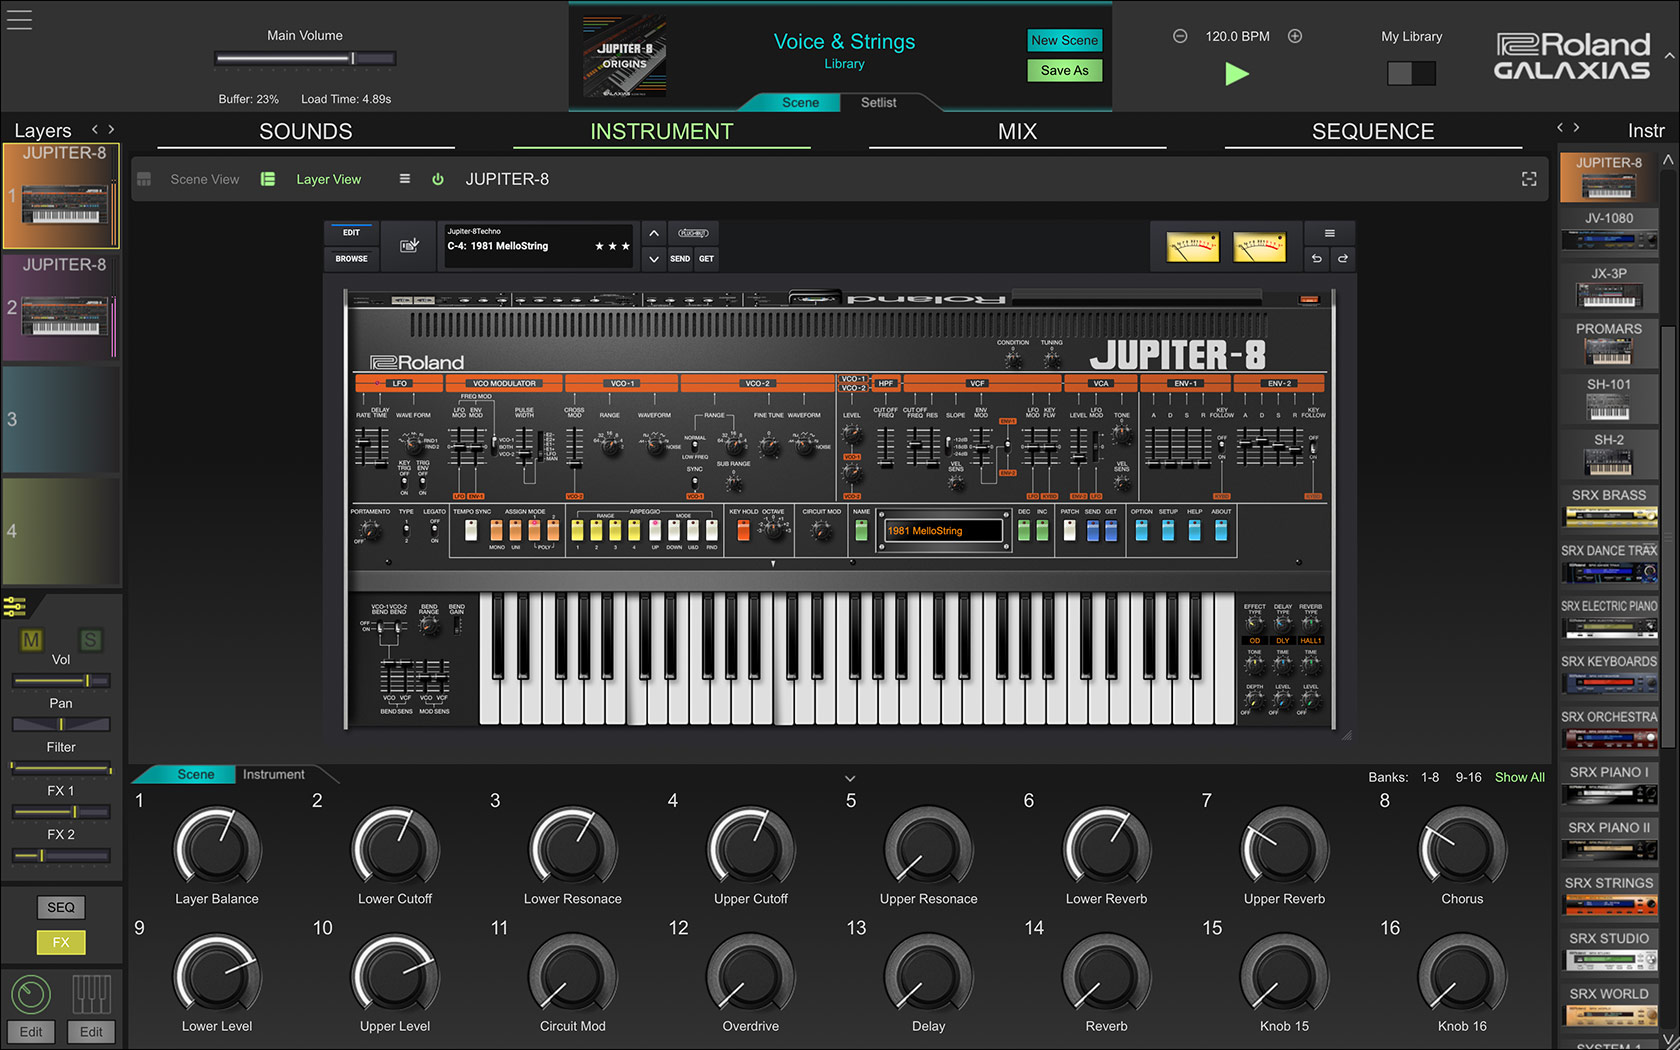The image size is (1680, 1050).
Task: Click the plugin BROWSE button
Action: 351,258
